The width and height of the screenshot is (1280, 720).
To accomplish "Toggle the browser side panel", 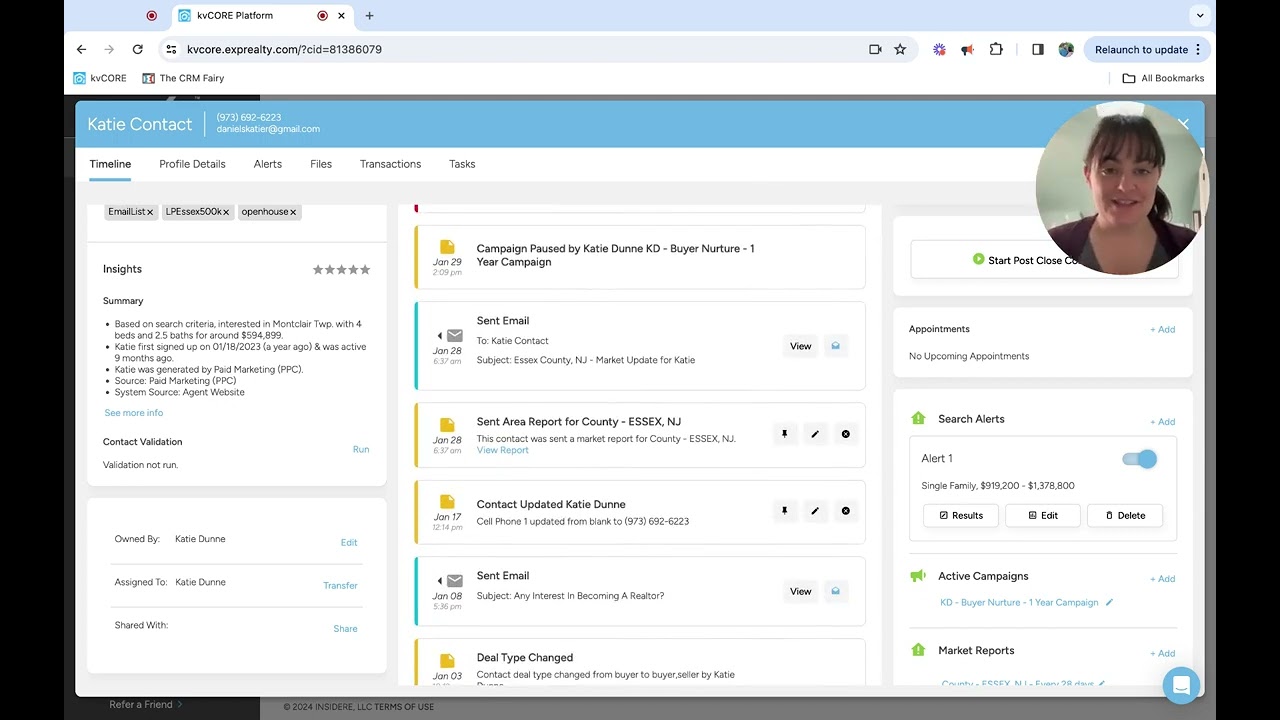I will [1038, 49].
